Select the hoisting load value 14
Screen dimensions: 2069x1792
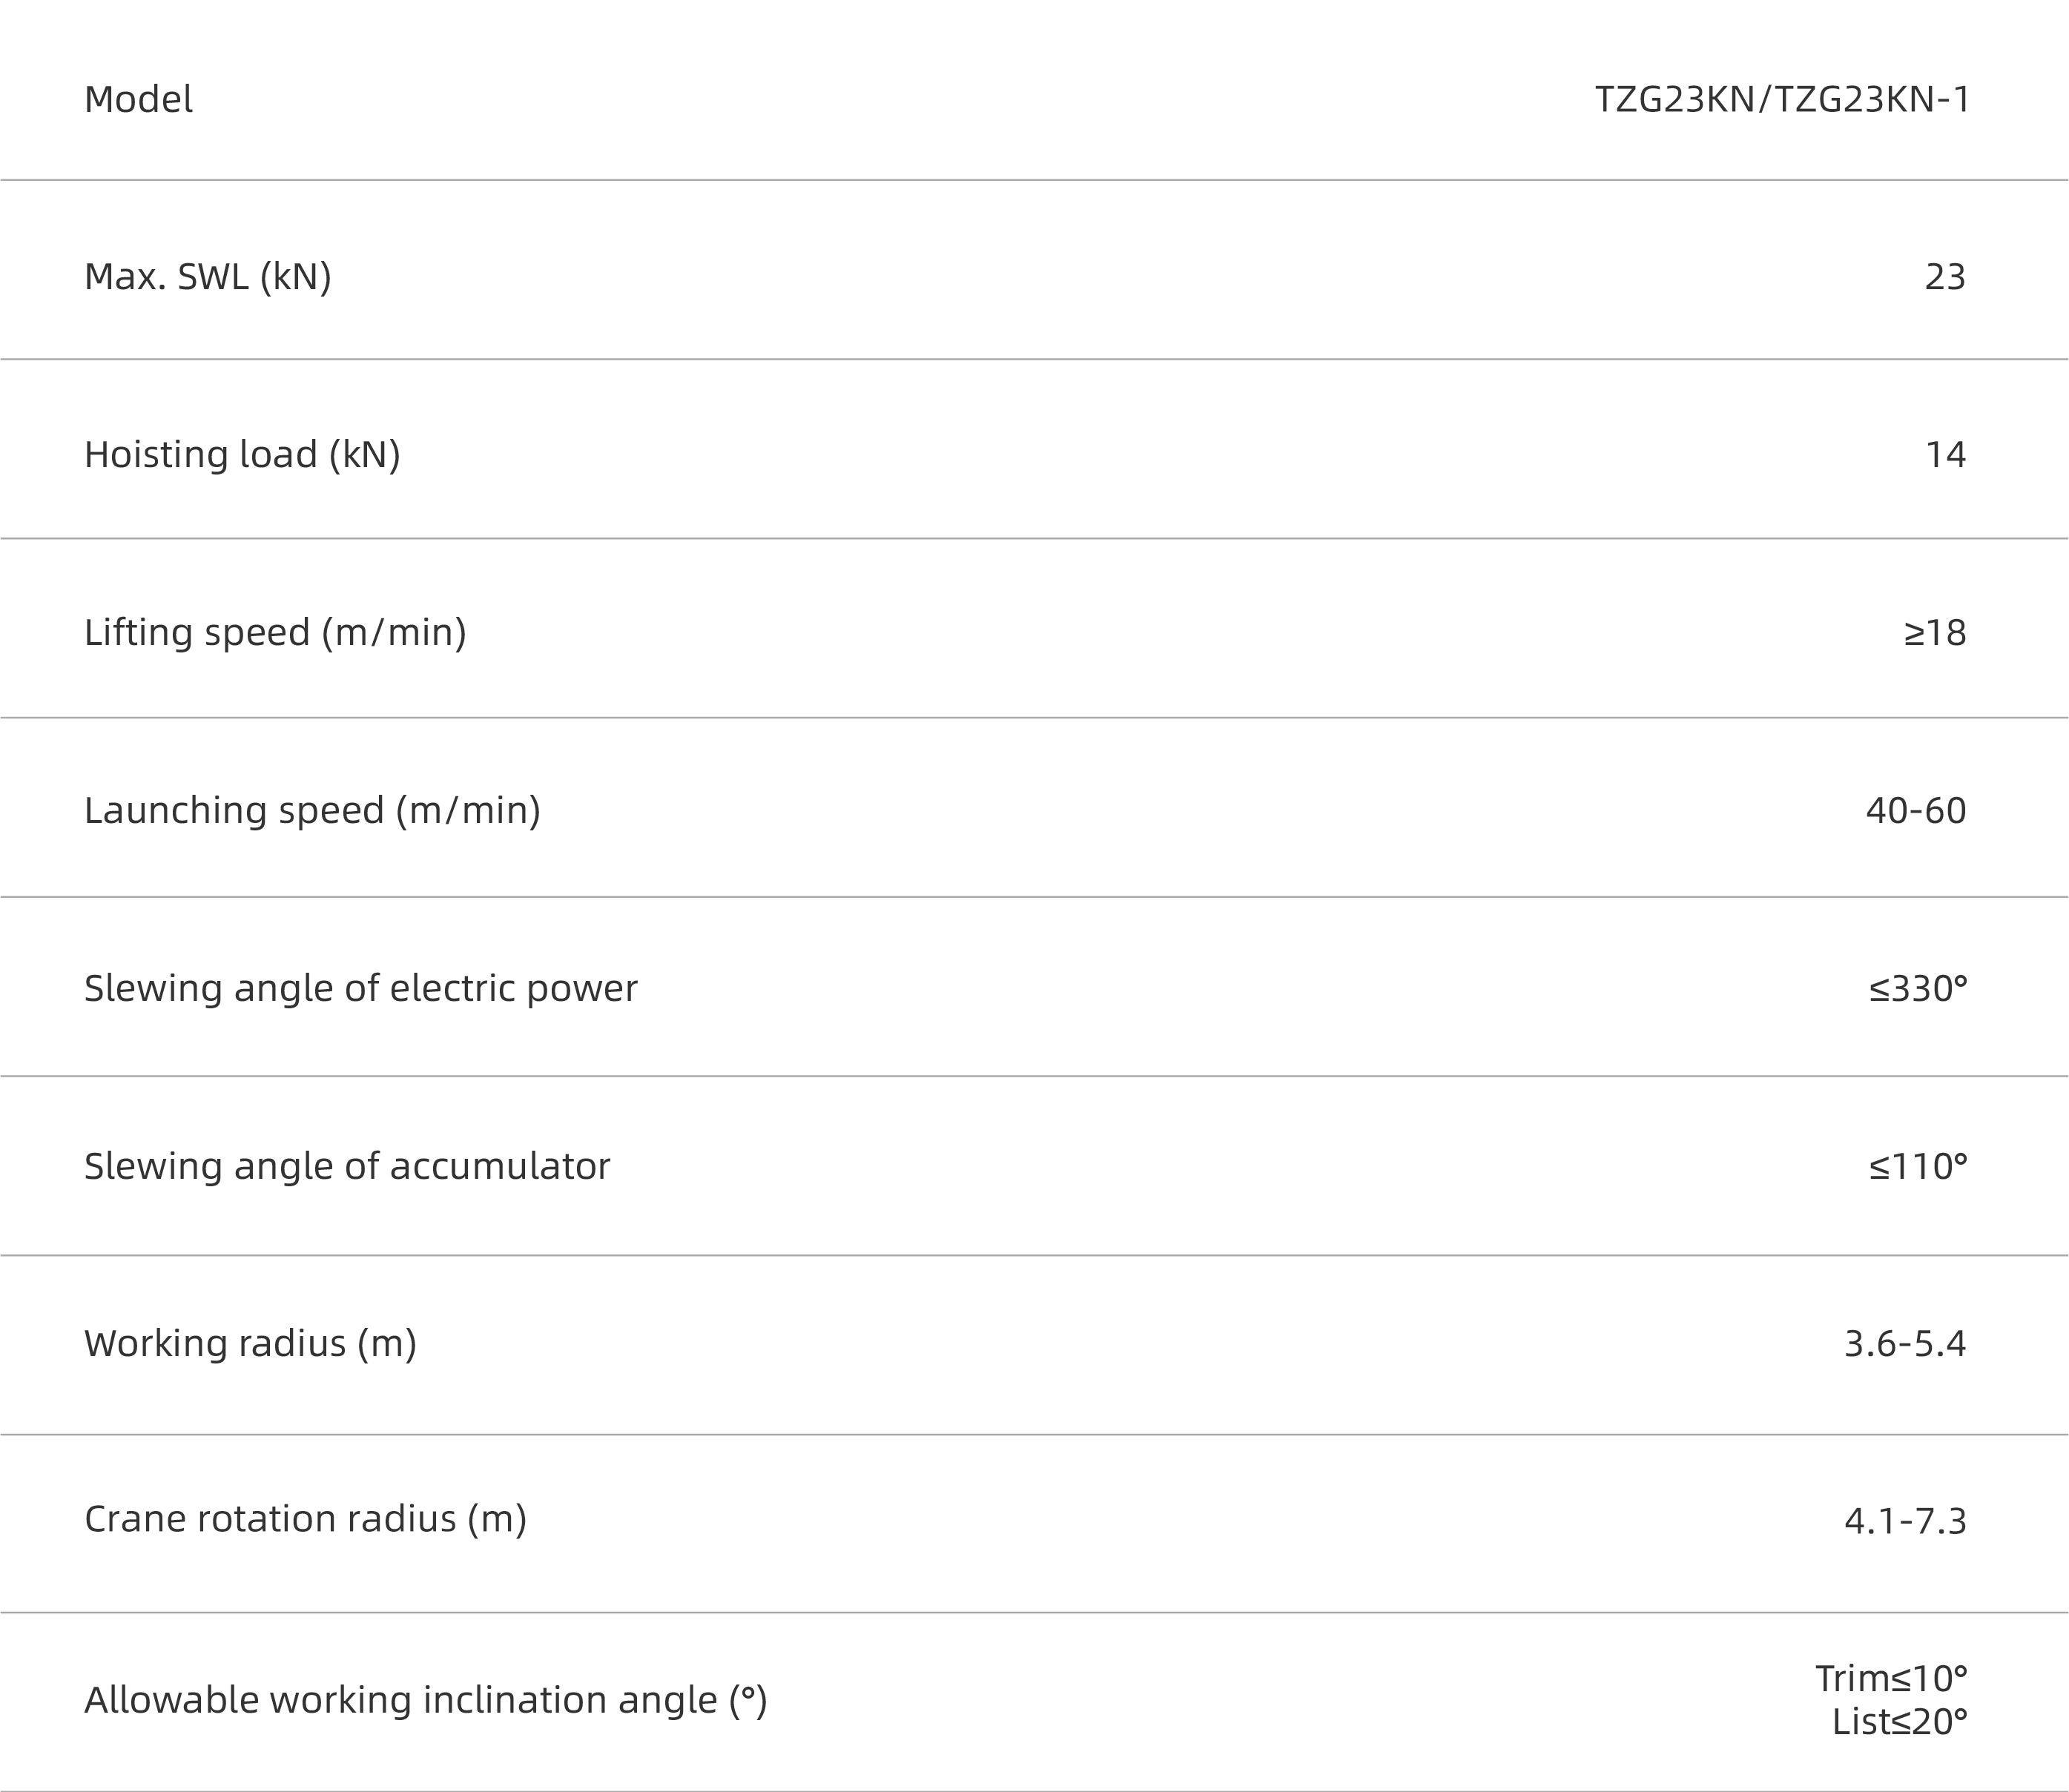[x=1946, y=455]
